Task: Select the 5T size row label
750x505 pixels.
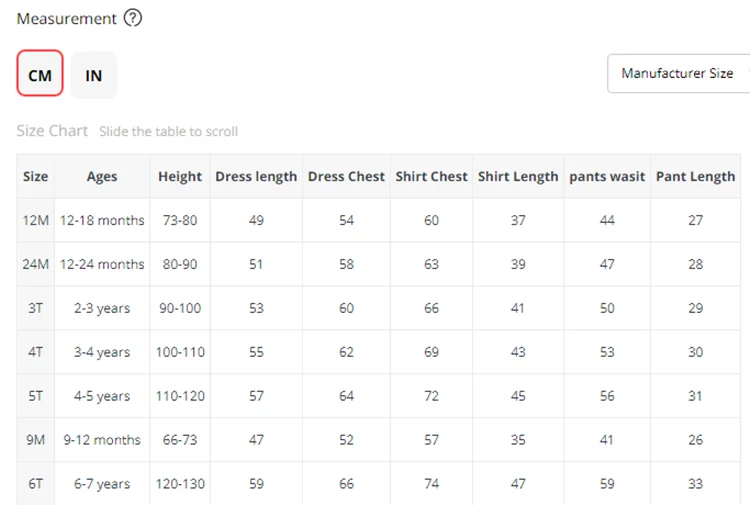Action: click(x=35, y=396)
